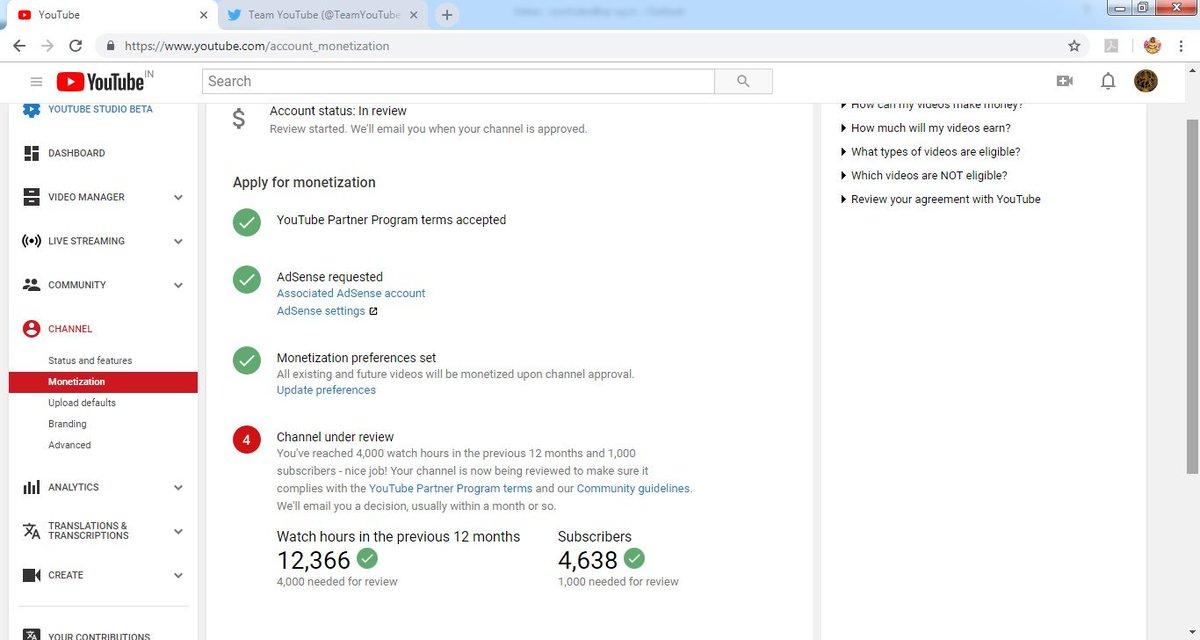Open the notifications bell
The height and width of the screenshot is (640, 1200).
[1108, 81]
